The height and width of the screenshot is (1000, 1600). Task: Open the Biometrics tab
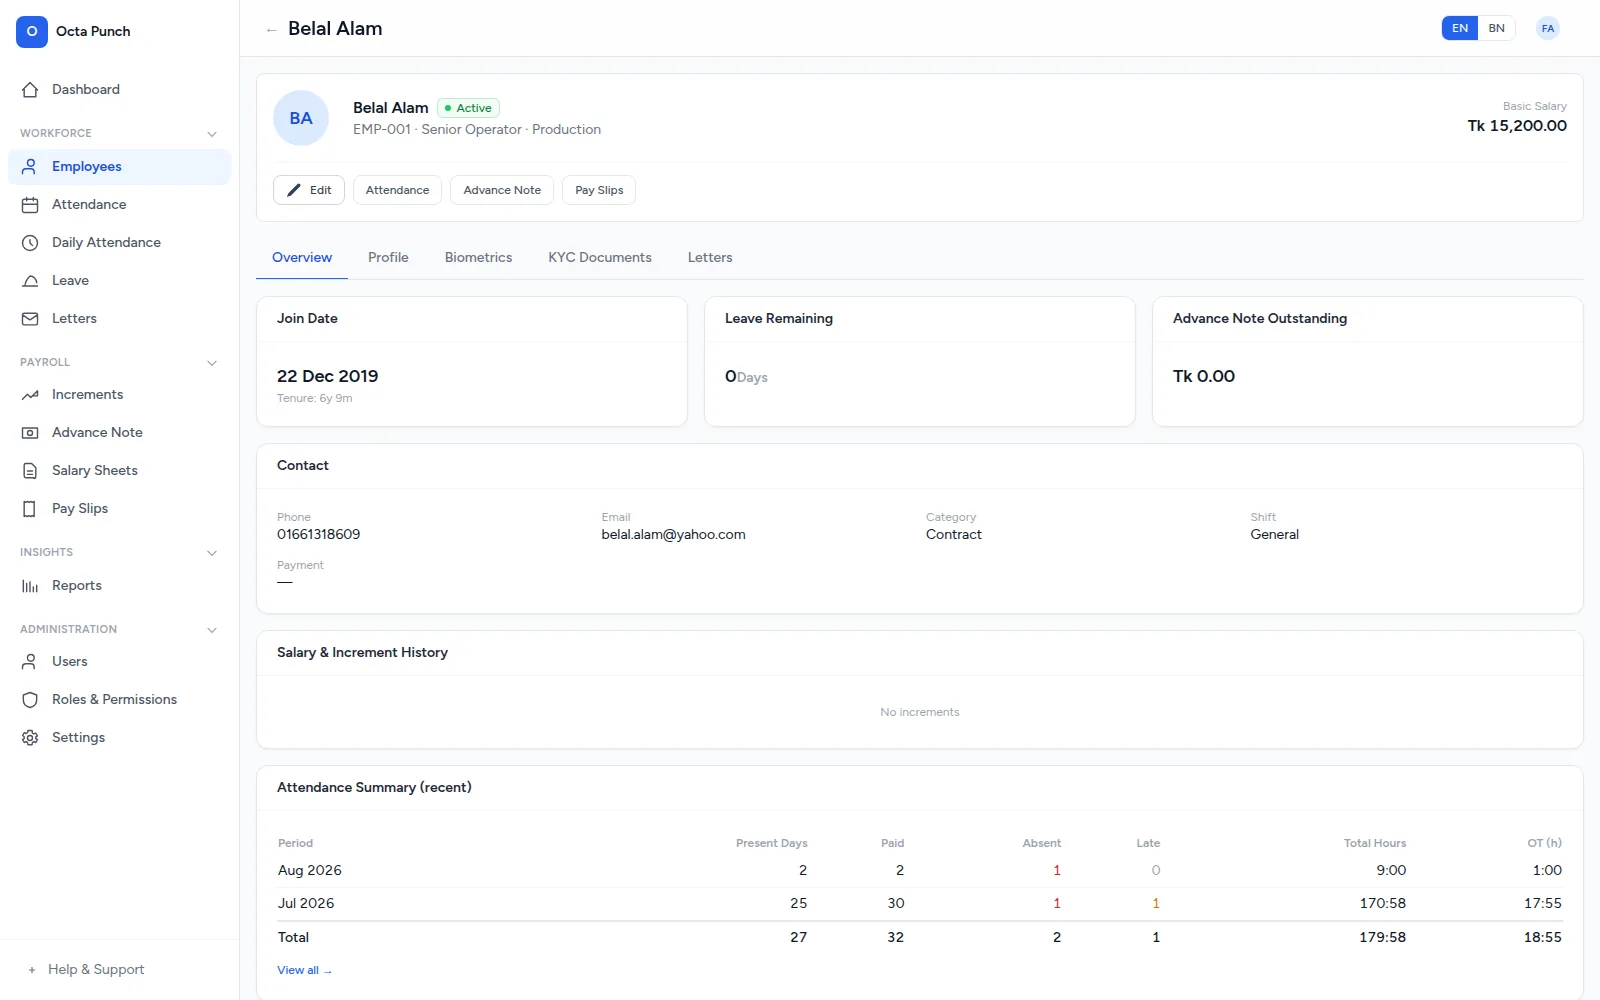coord(478,257)
